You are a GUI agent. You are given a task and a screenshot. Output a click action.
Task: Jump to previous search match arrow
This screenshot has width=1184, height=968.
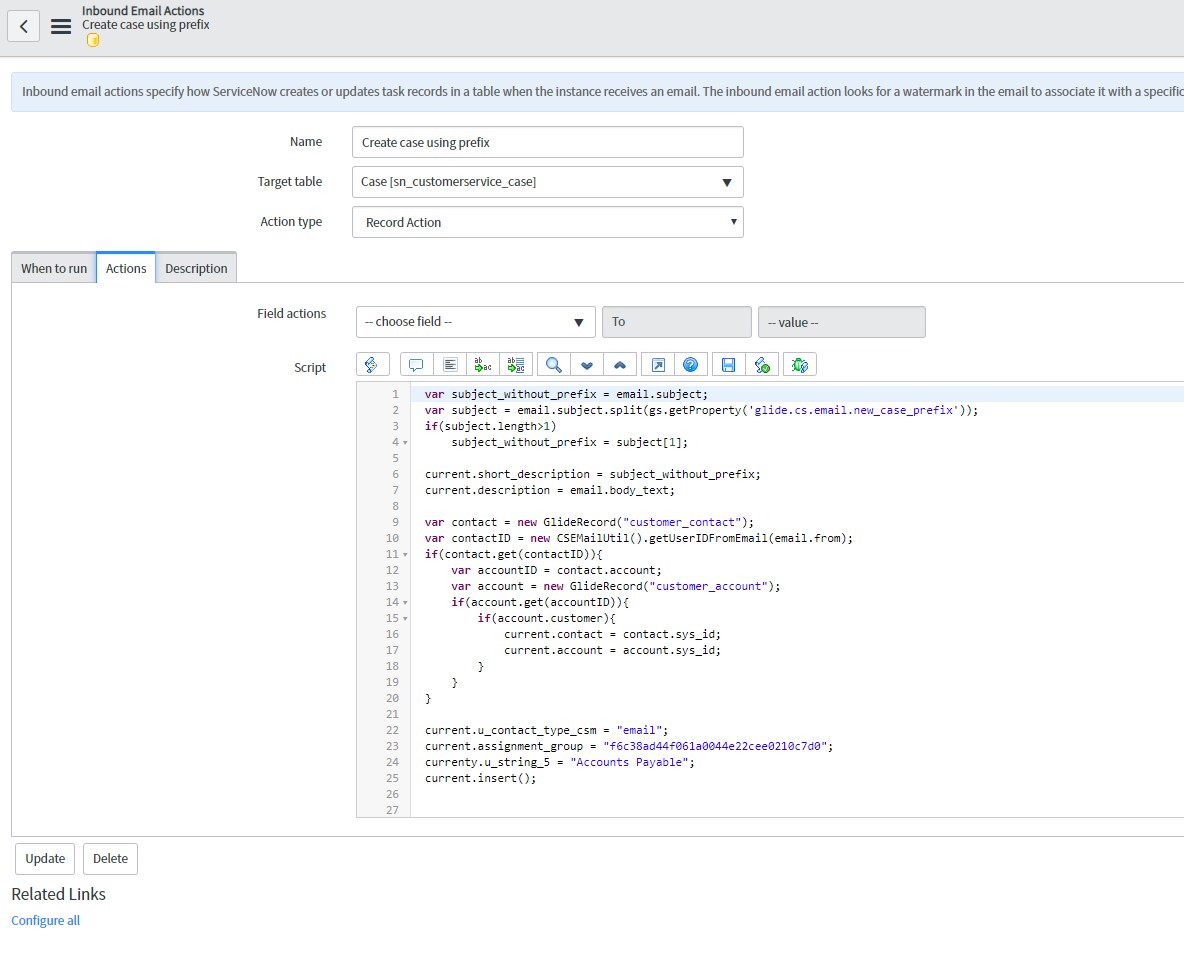(x=620, y=365)
